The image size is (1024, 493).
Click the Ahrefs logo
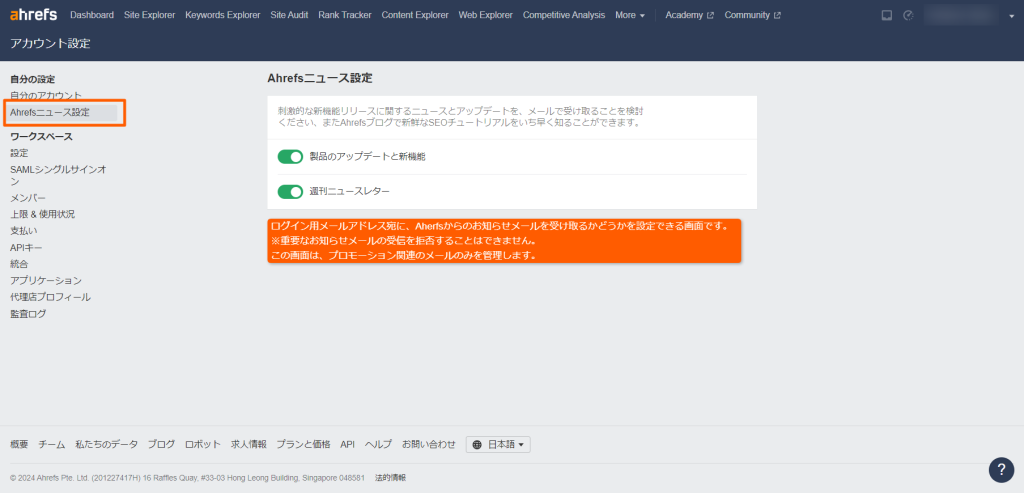[33, 14]
